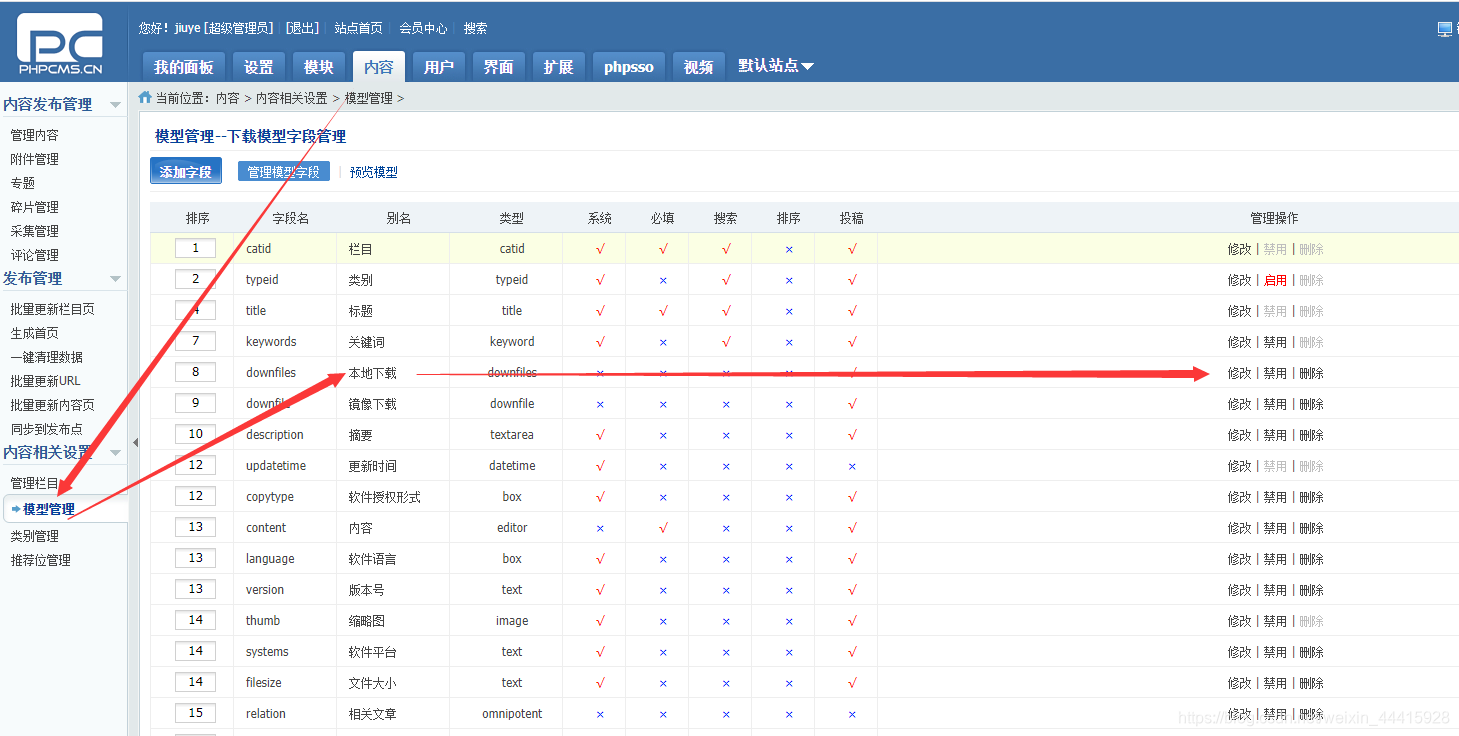Open 生成首页 in sidebar
The height and width of the screenshot is (736, 1459).
35,333
